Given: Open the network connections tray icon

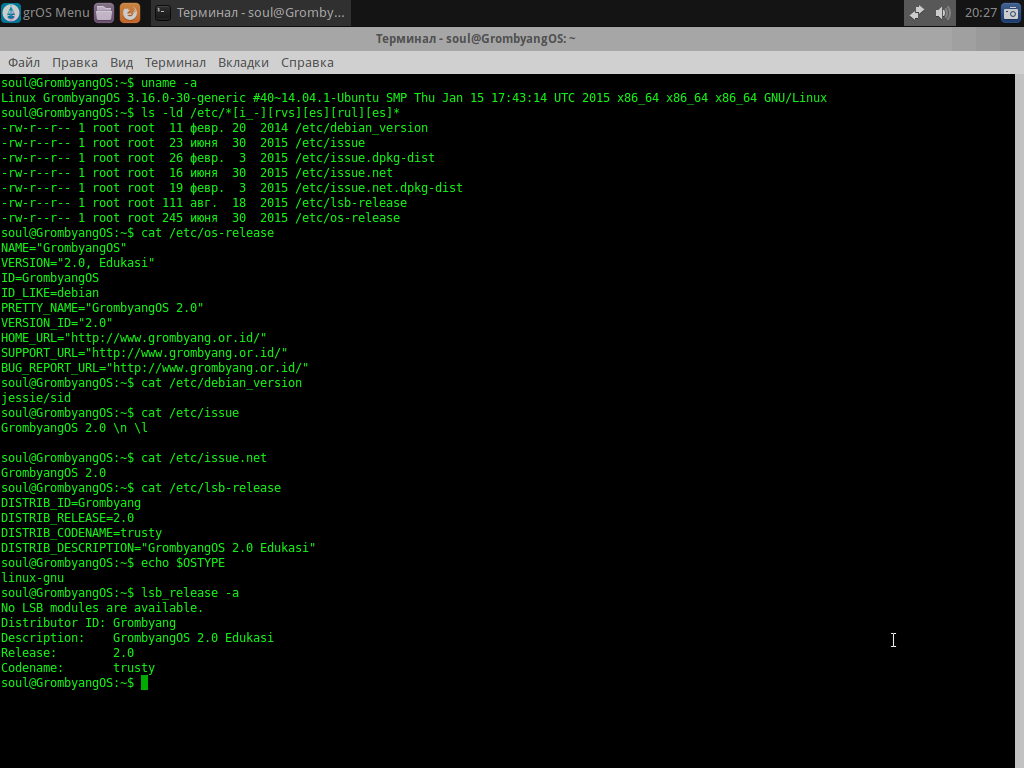Looking at the screenshot, I should click(x=917, y=12).
